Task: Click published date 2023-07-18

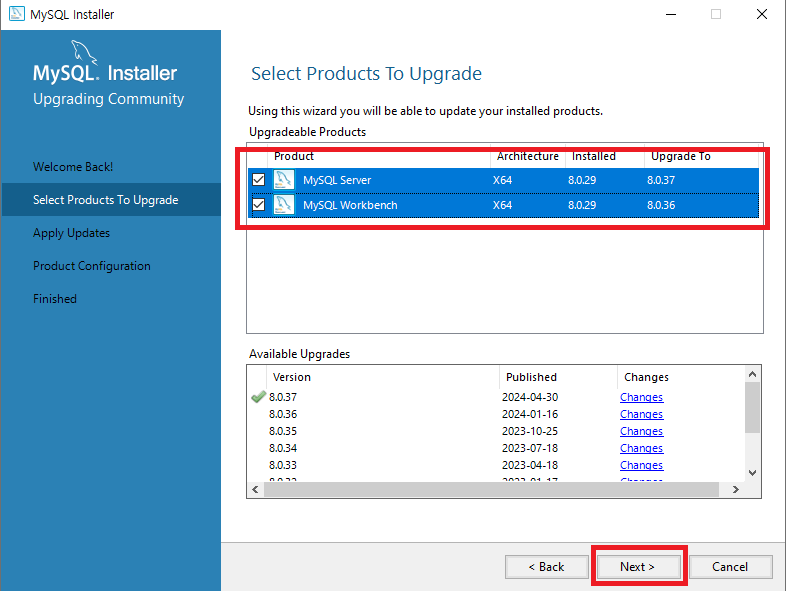Action: pos(530,448)
